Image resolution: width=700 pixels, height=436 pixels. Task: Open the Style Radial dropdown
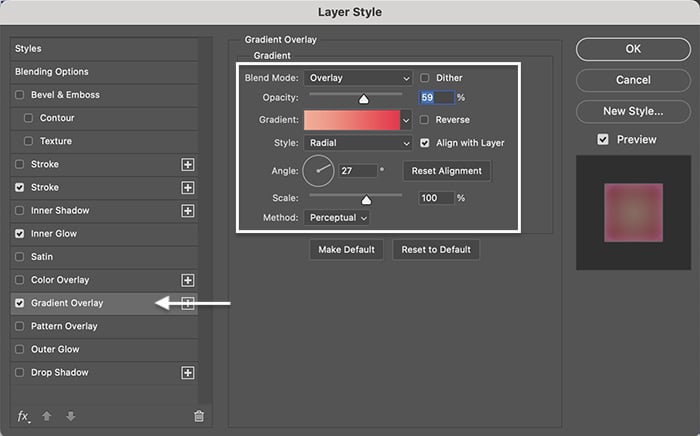click(x=358, y=143)
